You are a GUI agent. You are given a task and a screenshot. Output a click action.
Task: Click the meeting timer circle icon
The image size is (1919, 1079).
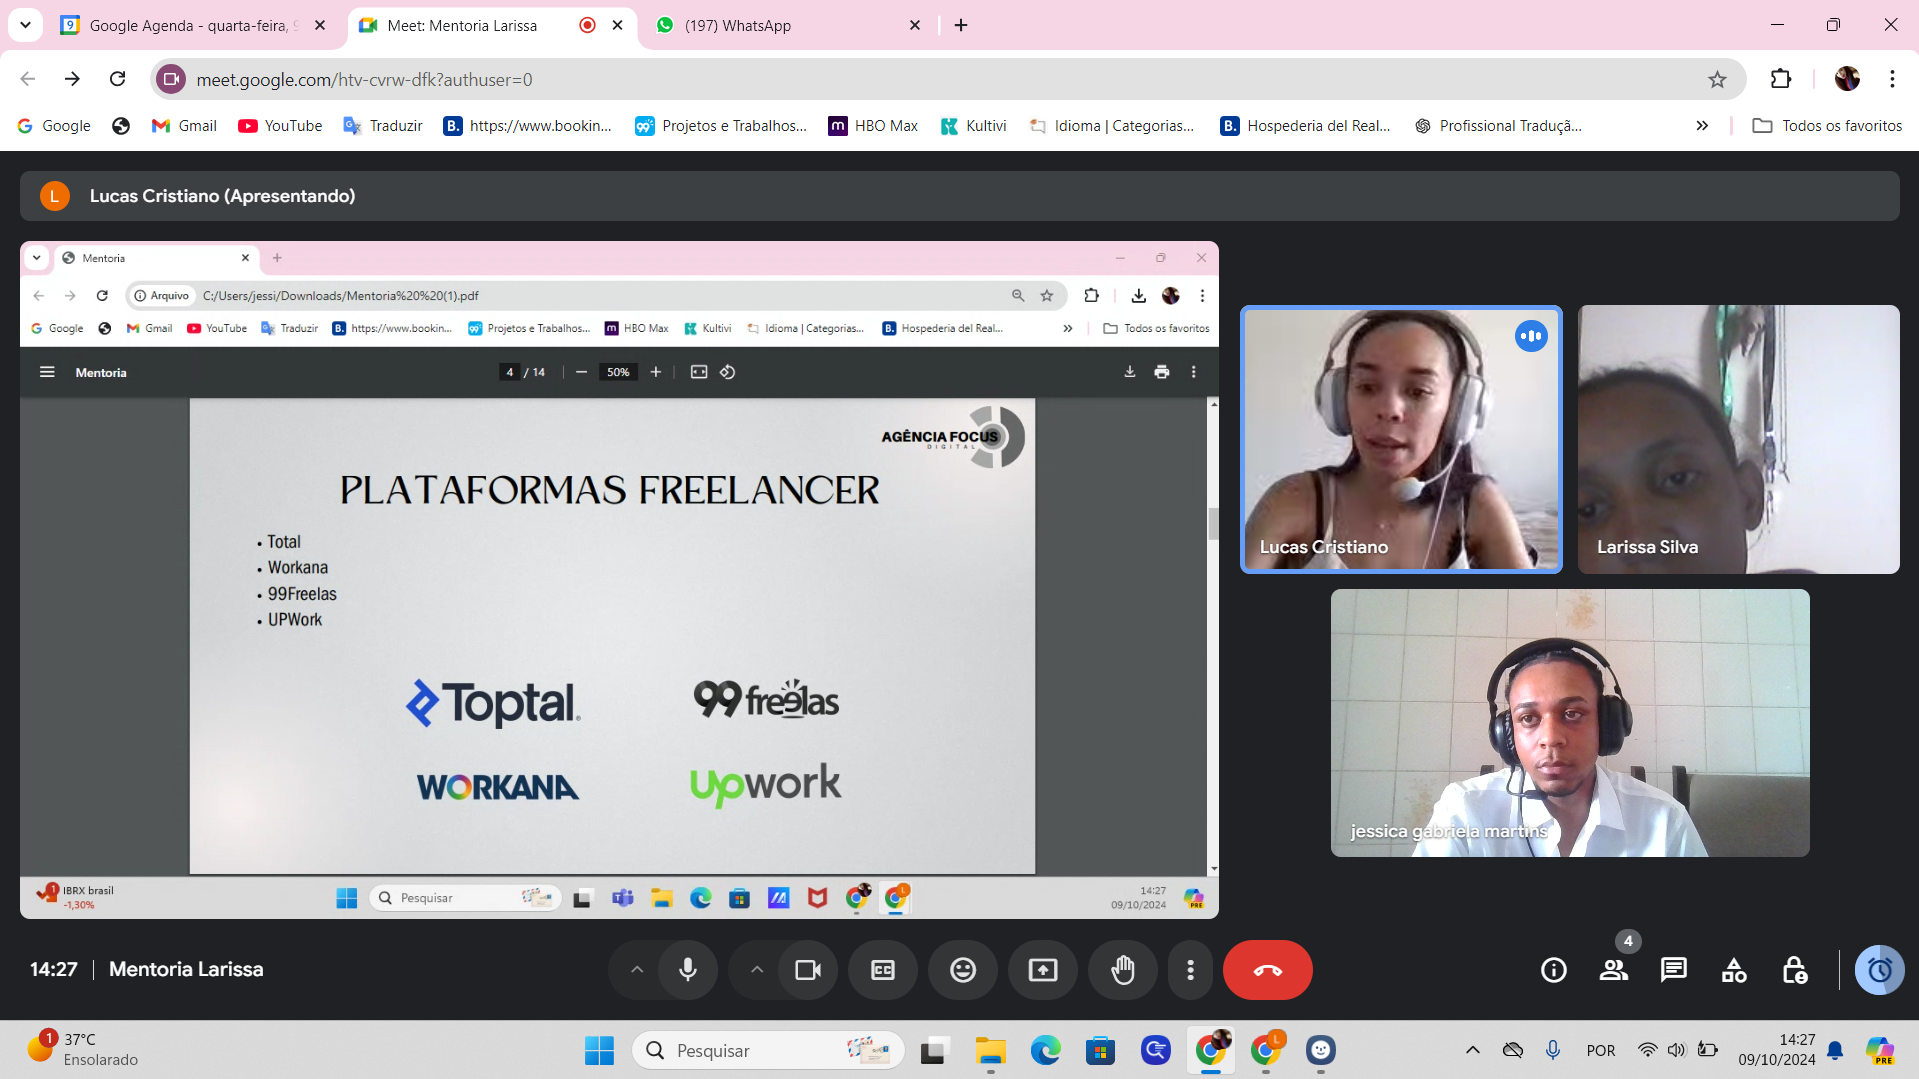(1880, 970)
